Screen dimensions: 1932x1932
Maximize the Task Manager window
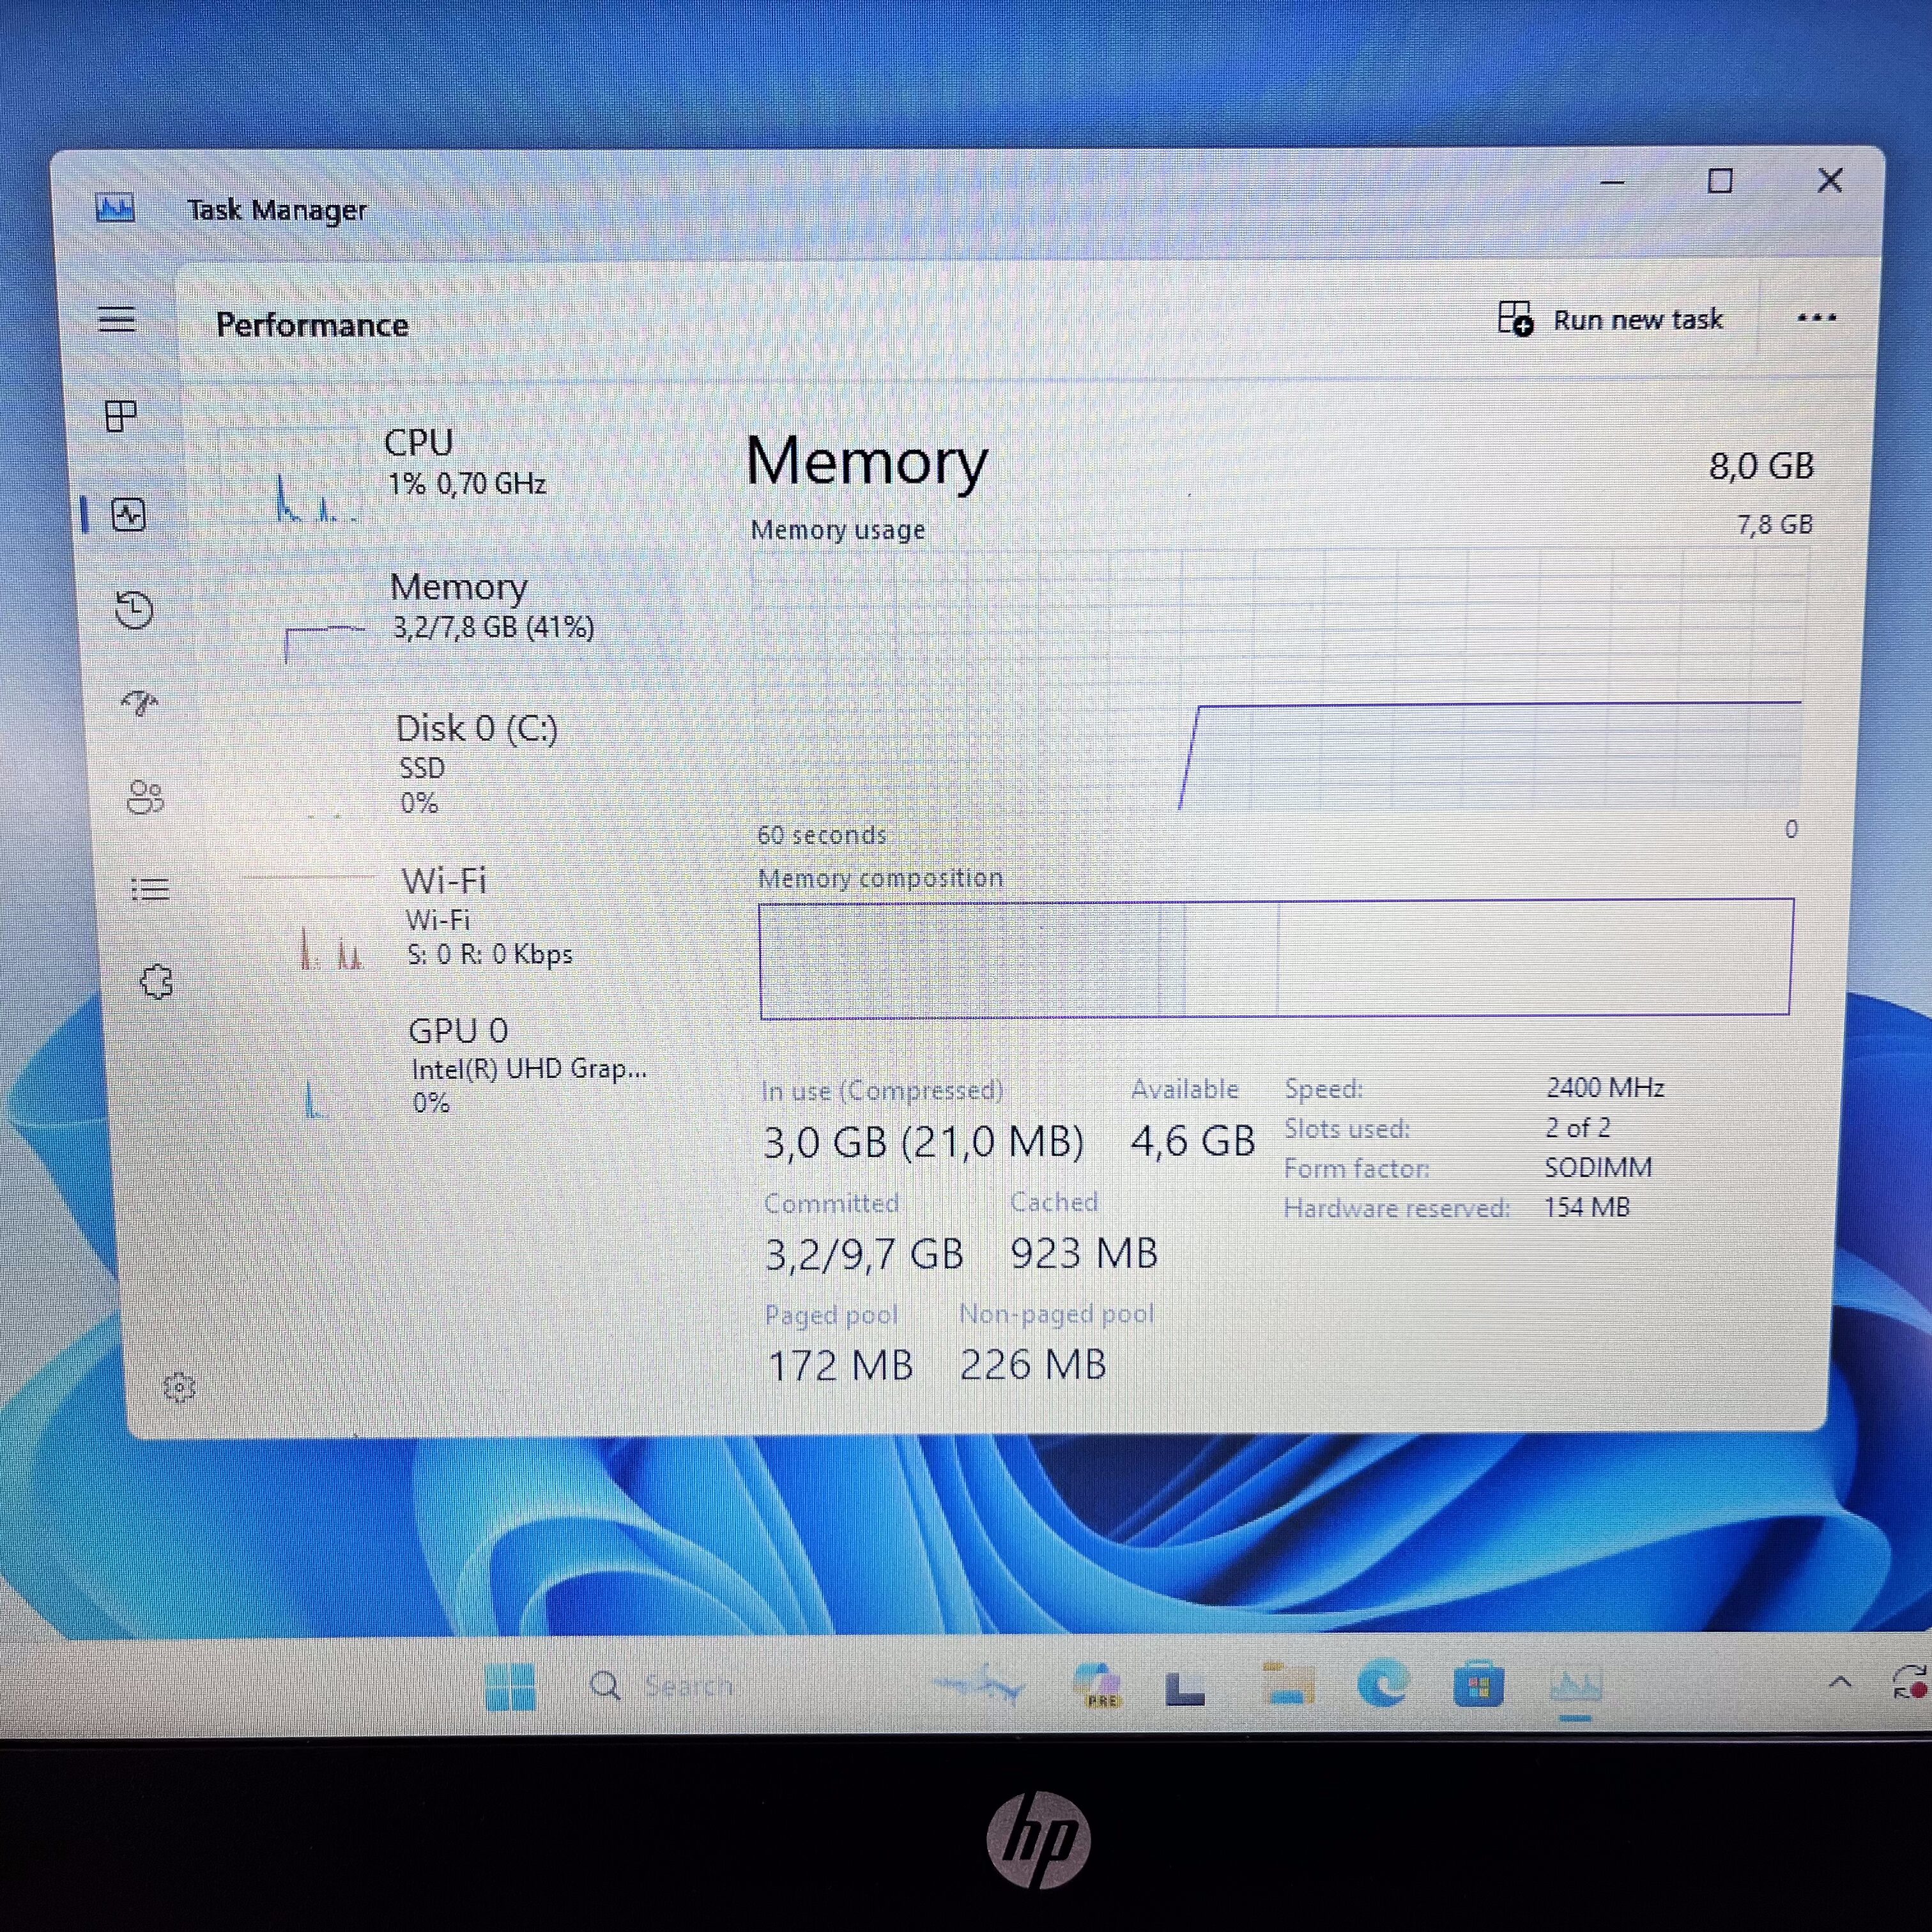(1719, 181)
